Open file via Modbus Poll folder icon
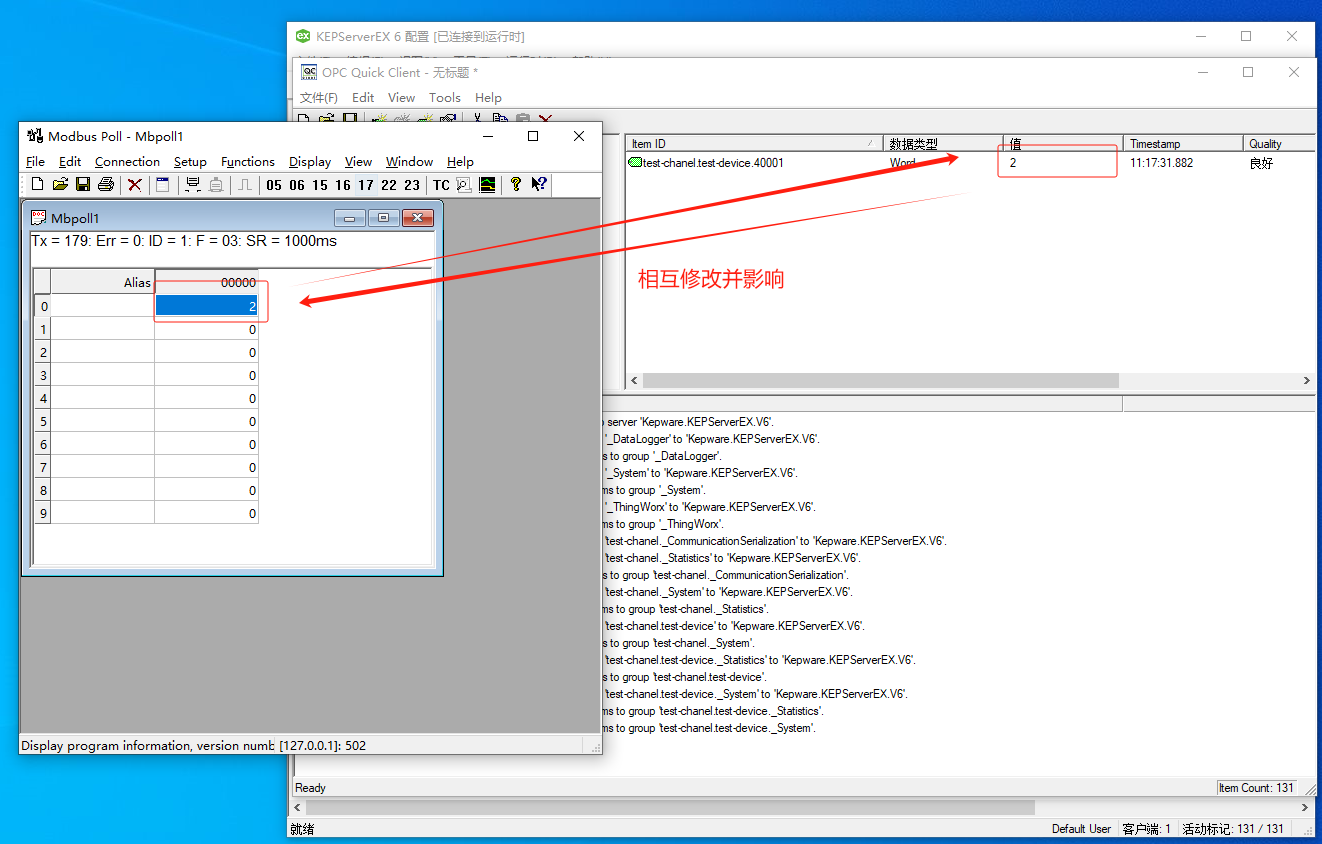Image resolution: width=1322 pixels, height=844 pixels. [x=60, y=185]
